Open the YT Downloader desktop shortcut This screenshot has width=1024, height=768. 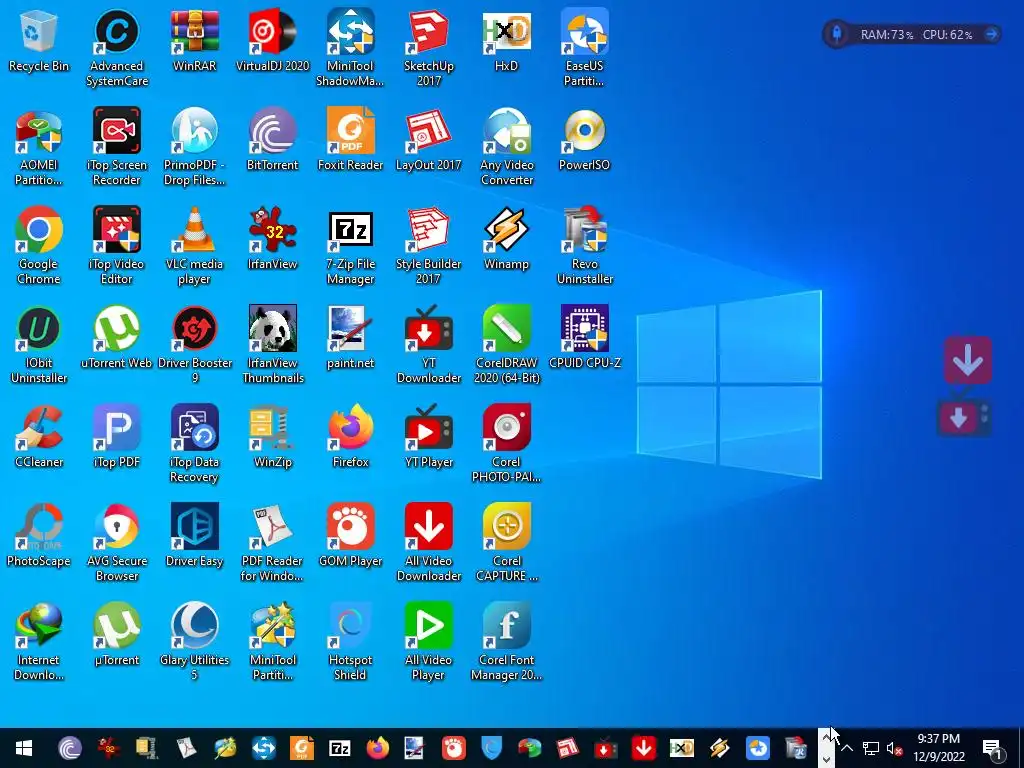tap(428, 345)
